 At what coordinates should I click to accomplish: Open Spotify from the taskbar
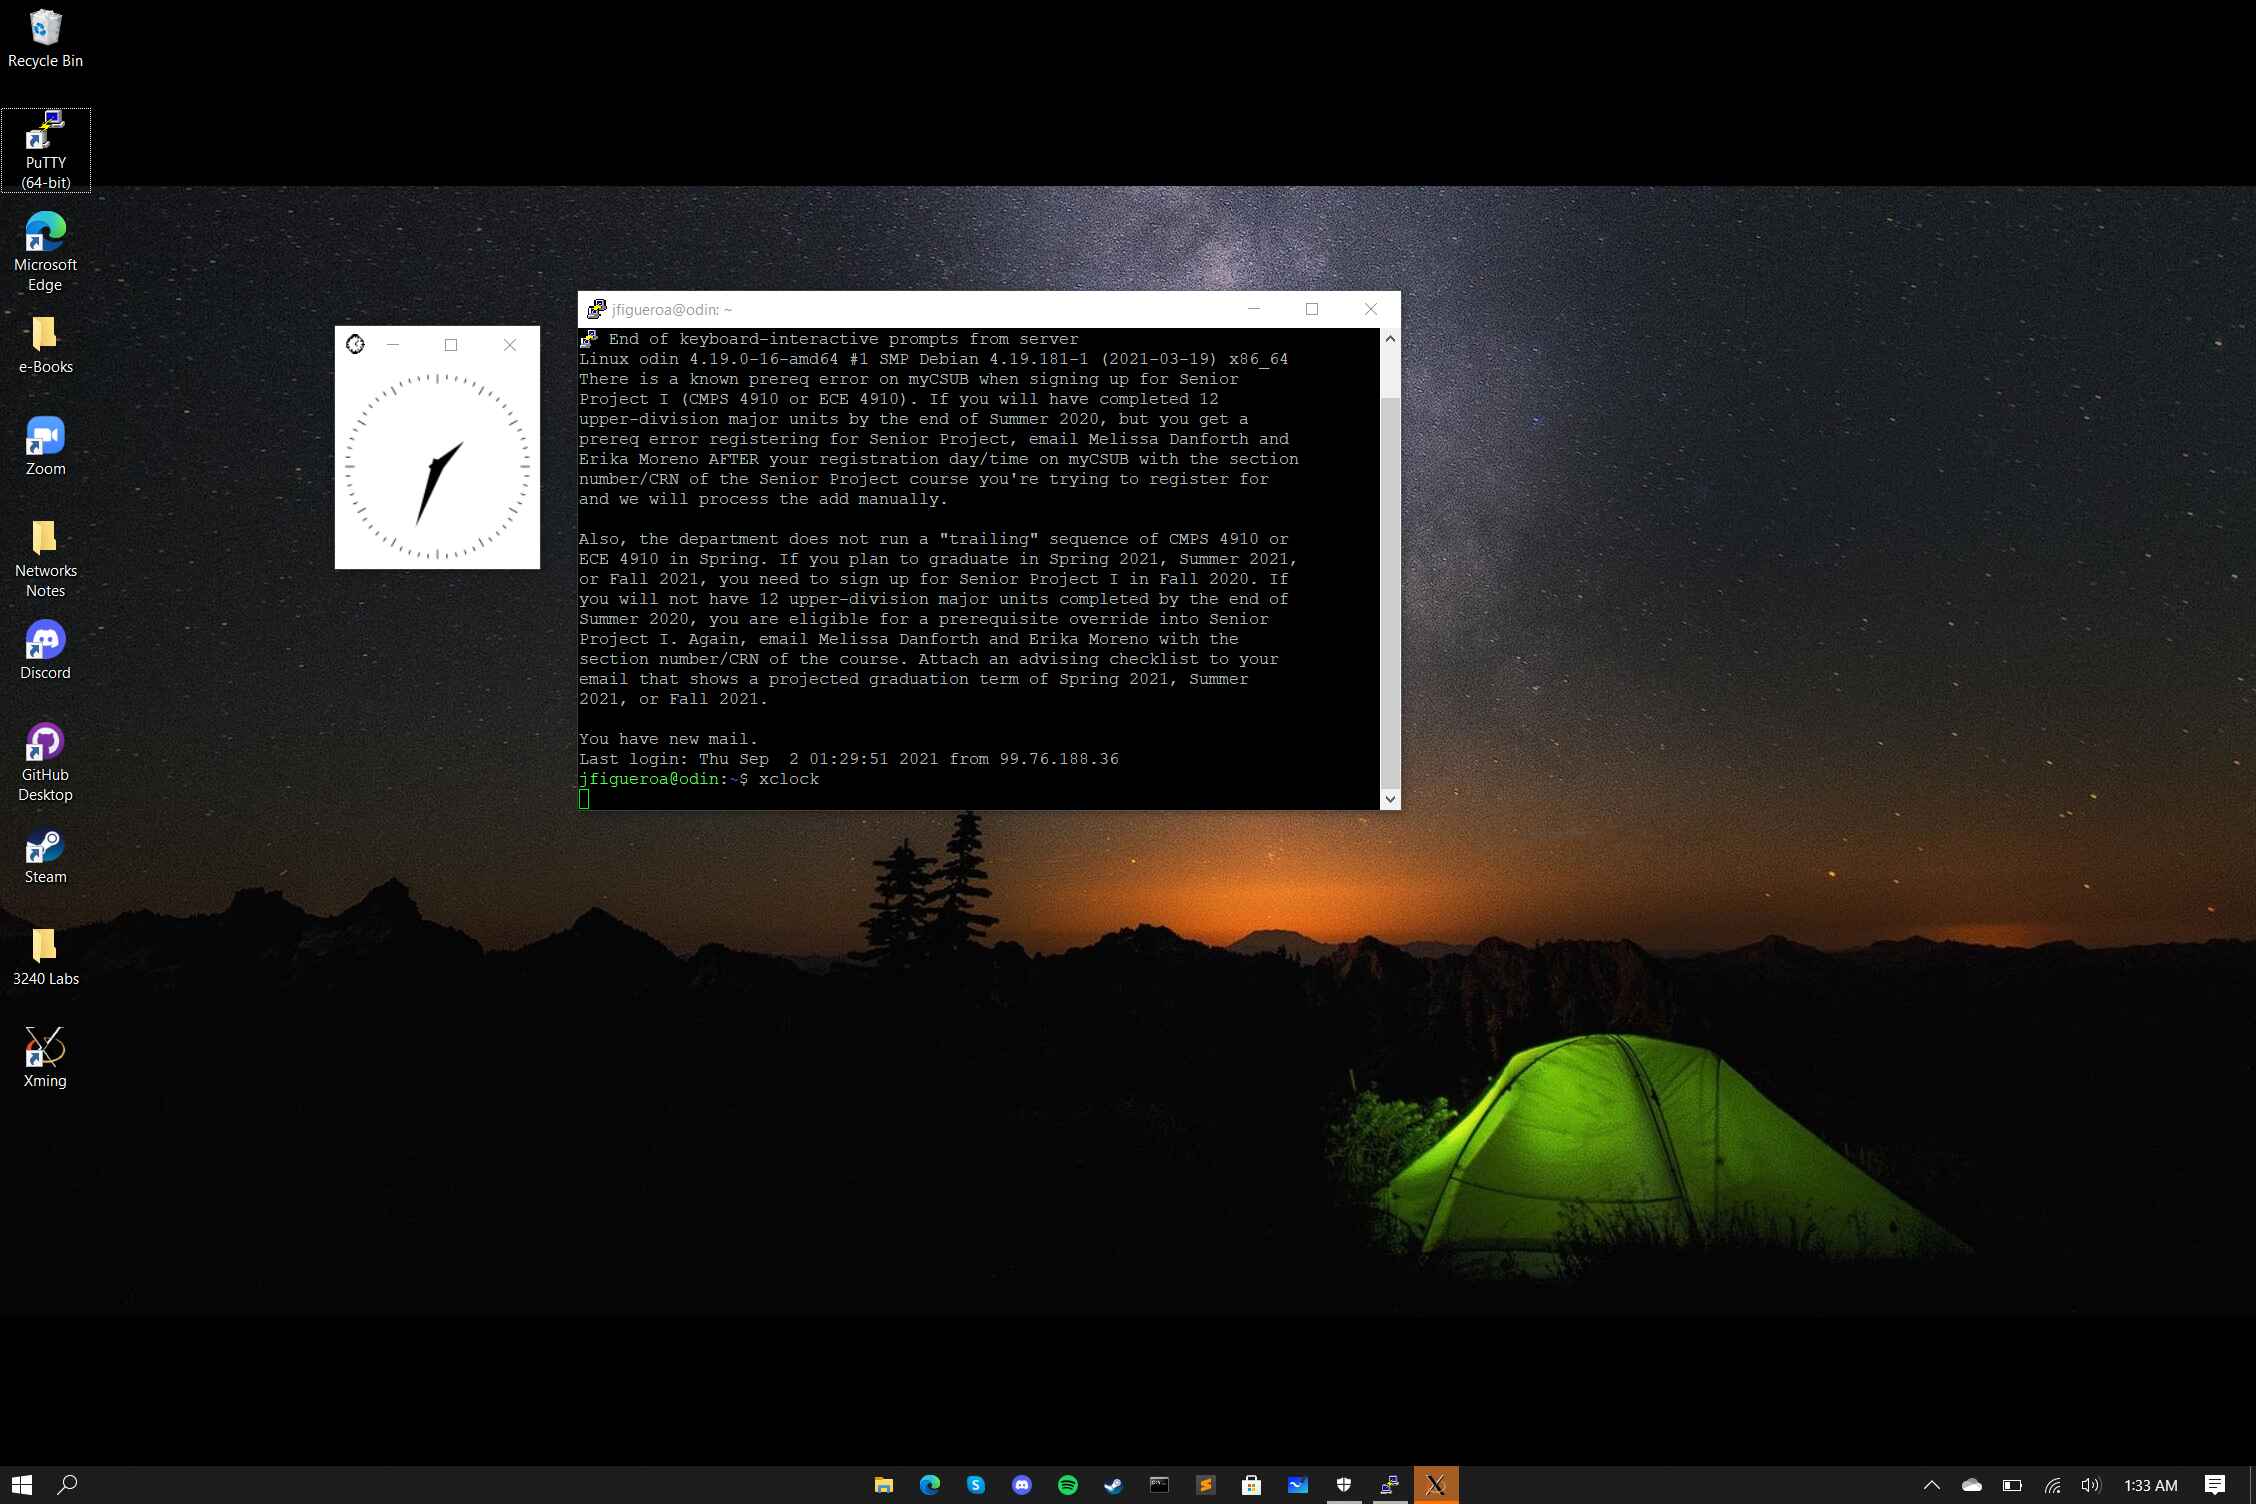coord(1068,1485)
